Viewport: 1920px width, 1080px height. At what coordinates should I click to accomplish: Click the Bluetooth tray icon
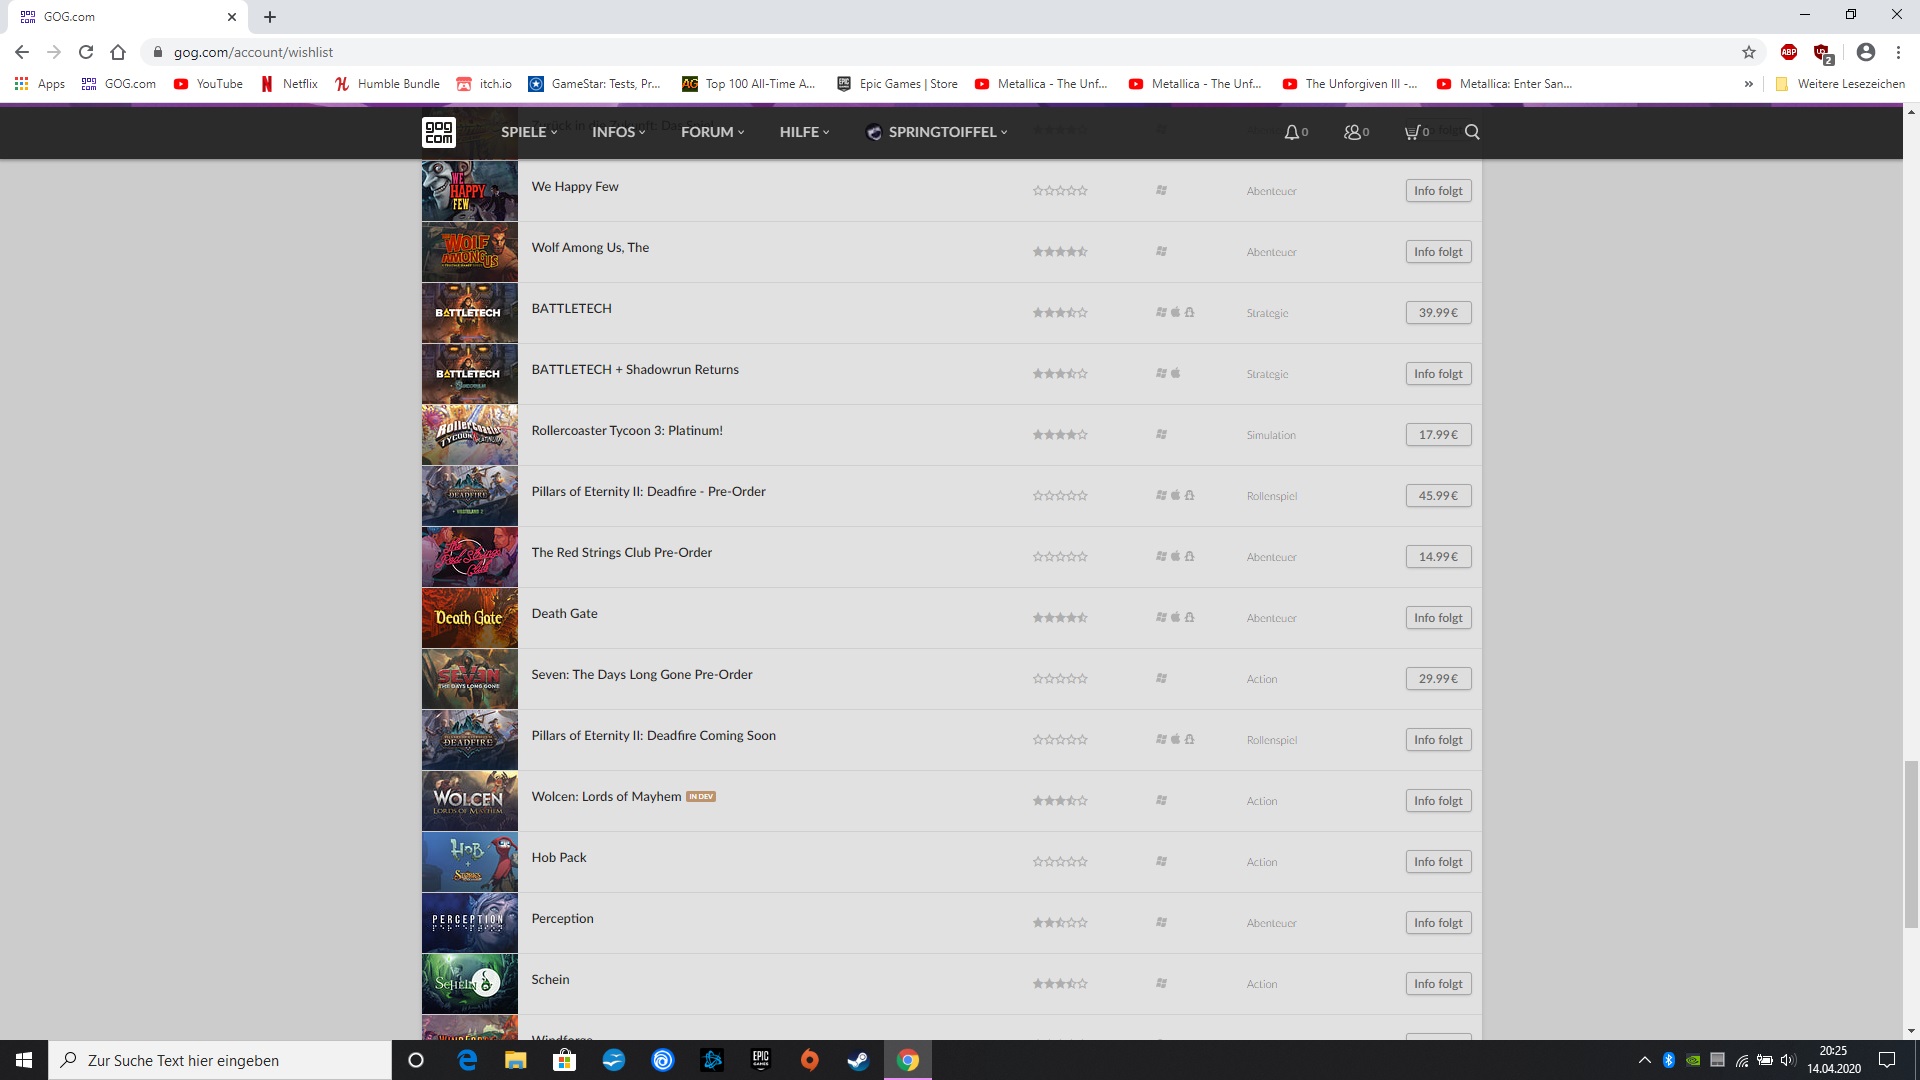(1669, 1060)
